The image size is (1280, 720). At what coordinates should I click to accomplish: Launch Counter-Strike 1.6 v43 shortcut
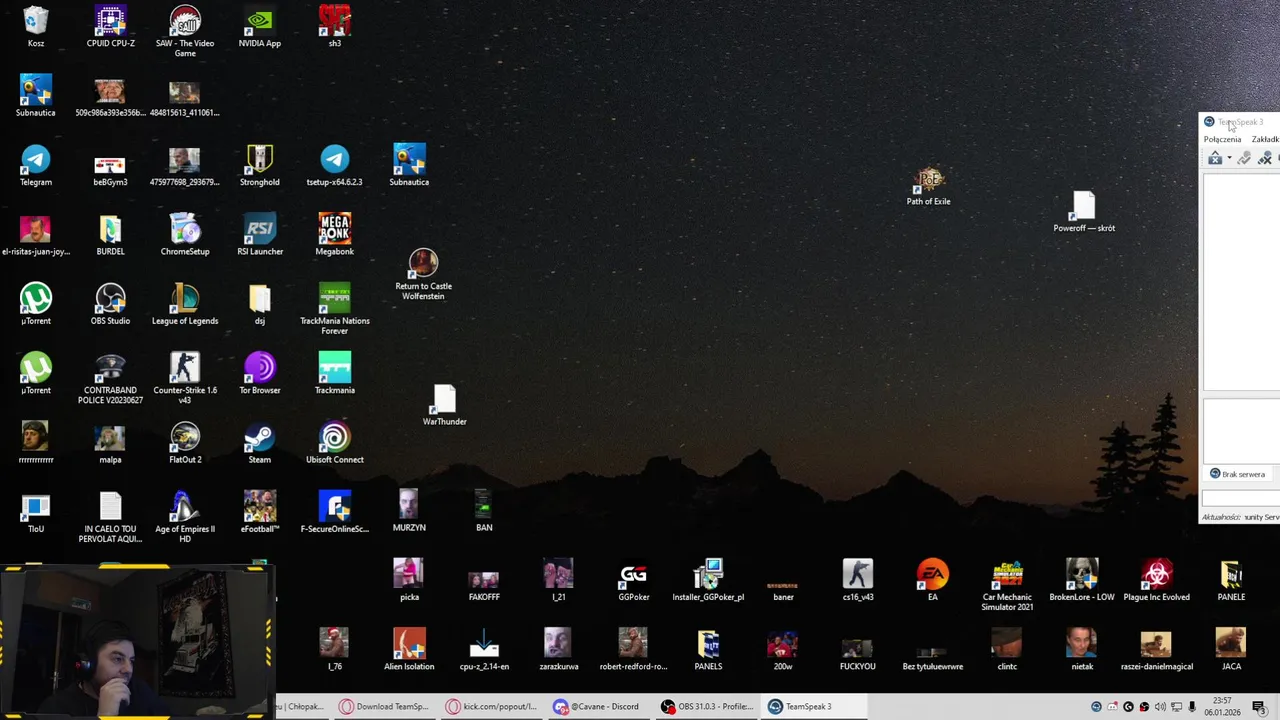coord(185,378)
